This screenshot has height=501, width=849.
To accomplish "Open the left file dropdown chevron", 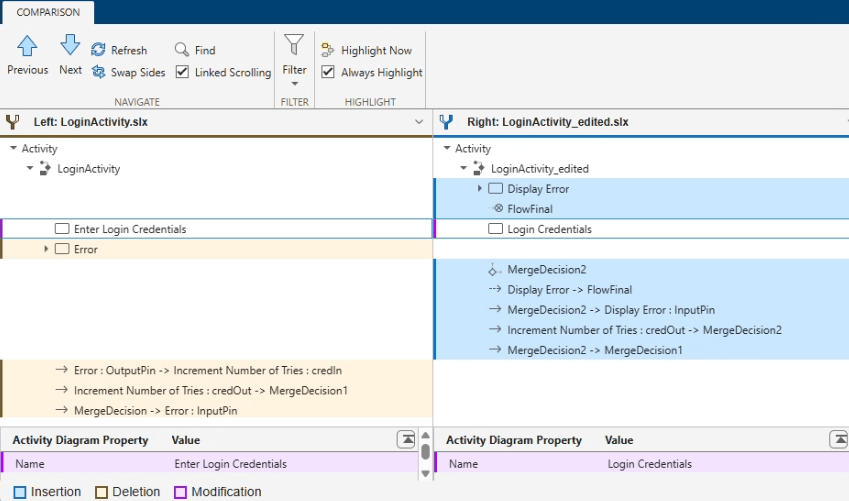I will click(x=419, y=122).
